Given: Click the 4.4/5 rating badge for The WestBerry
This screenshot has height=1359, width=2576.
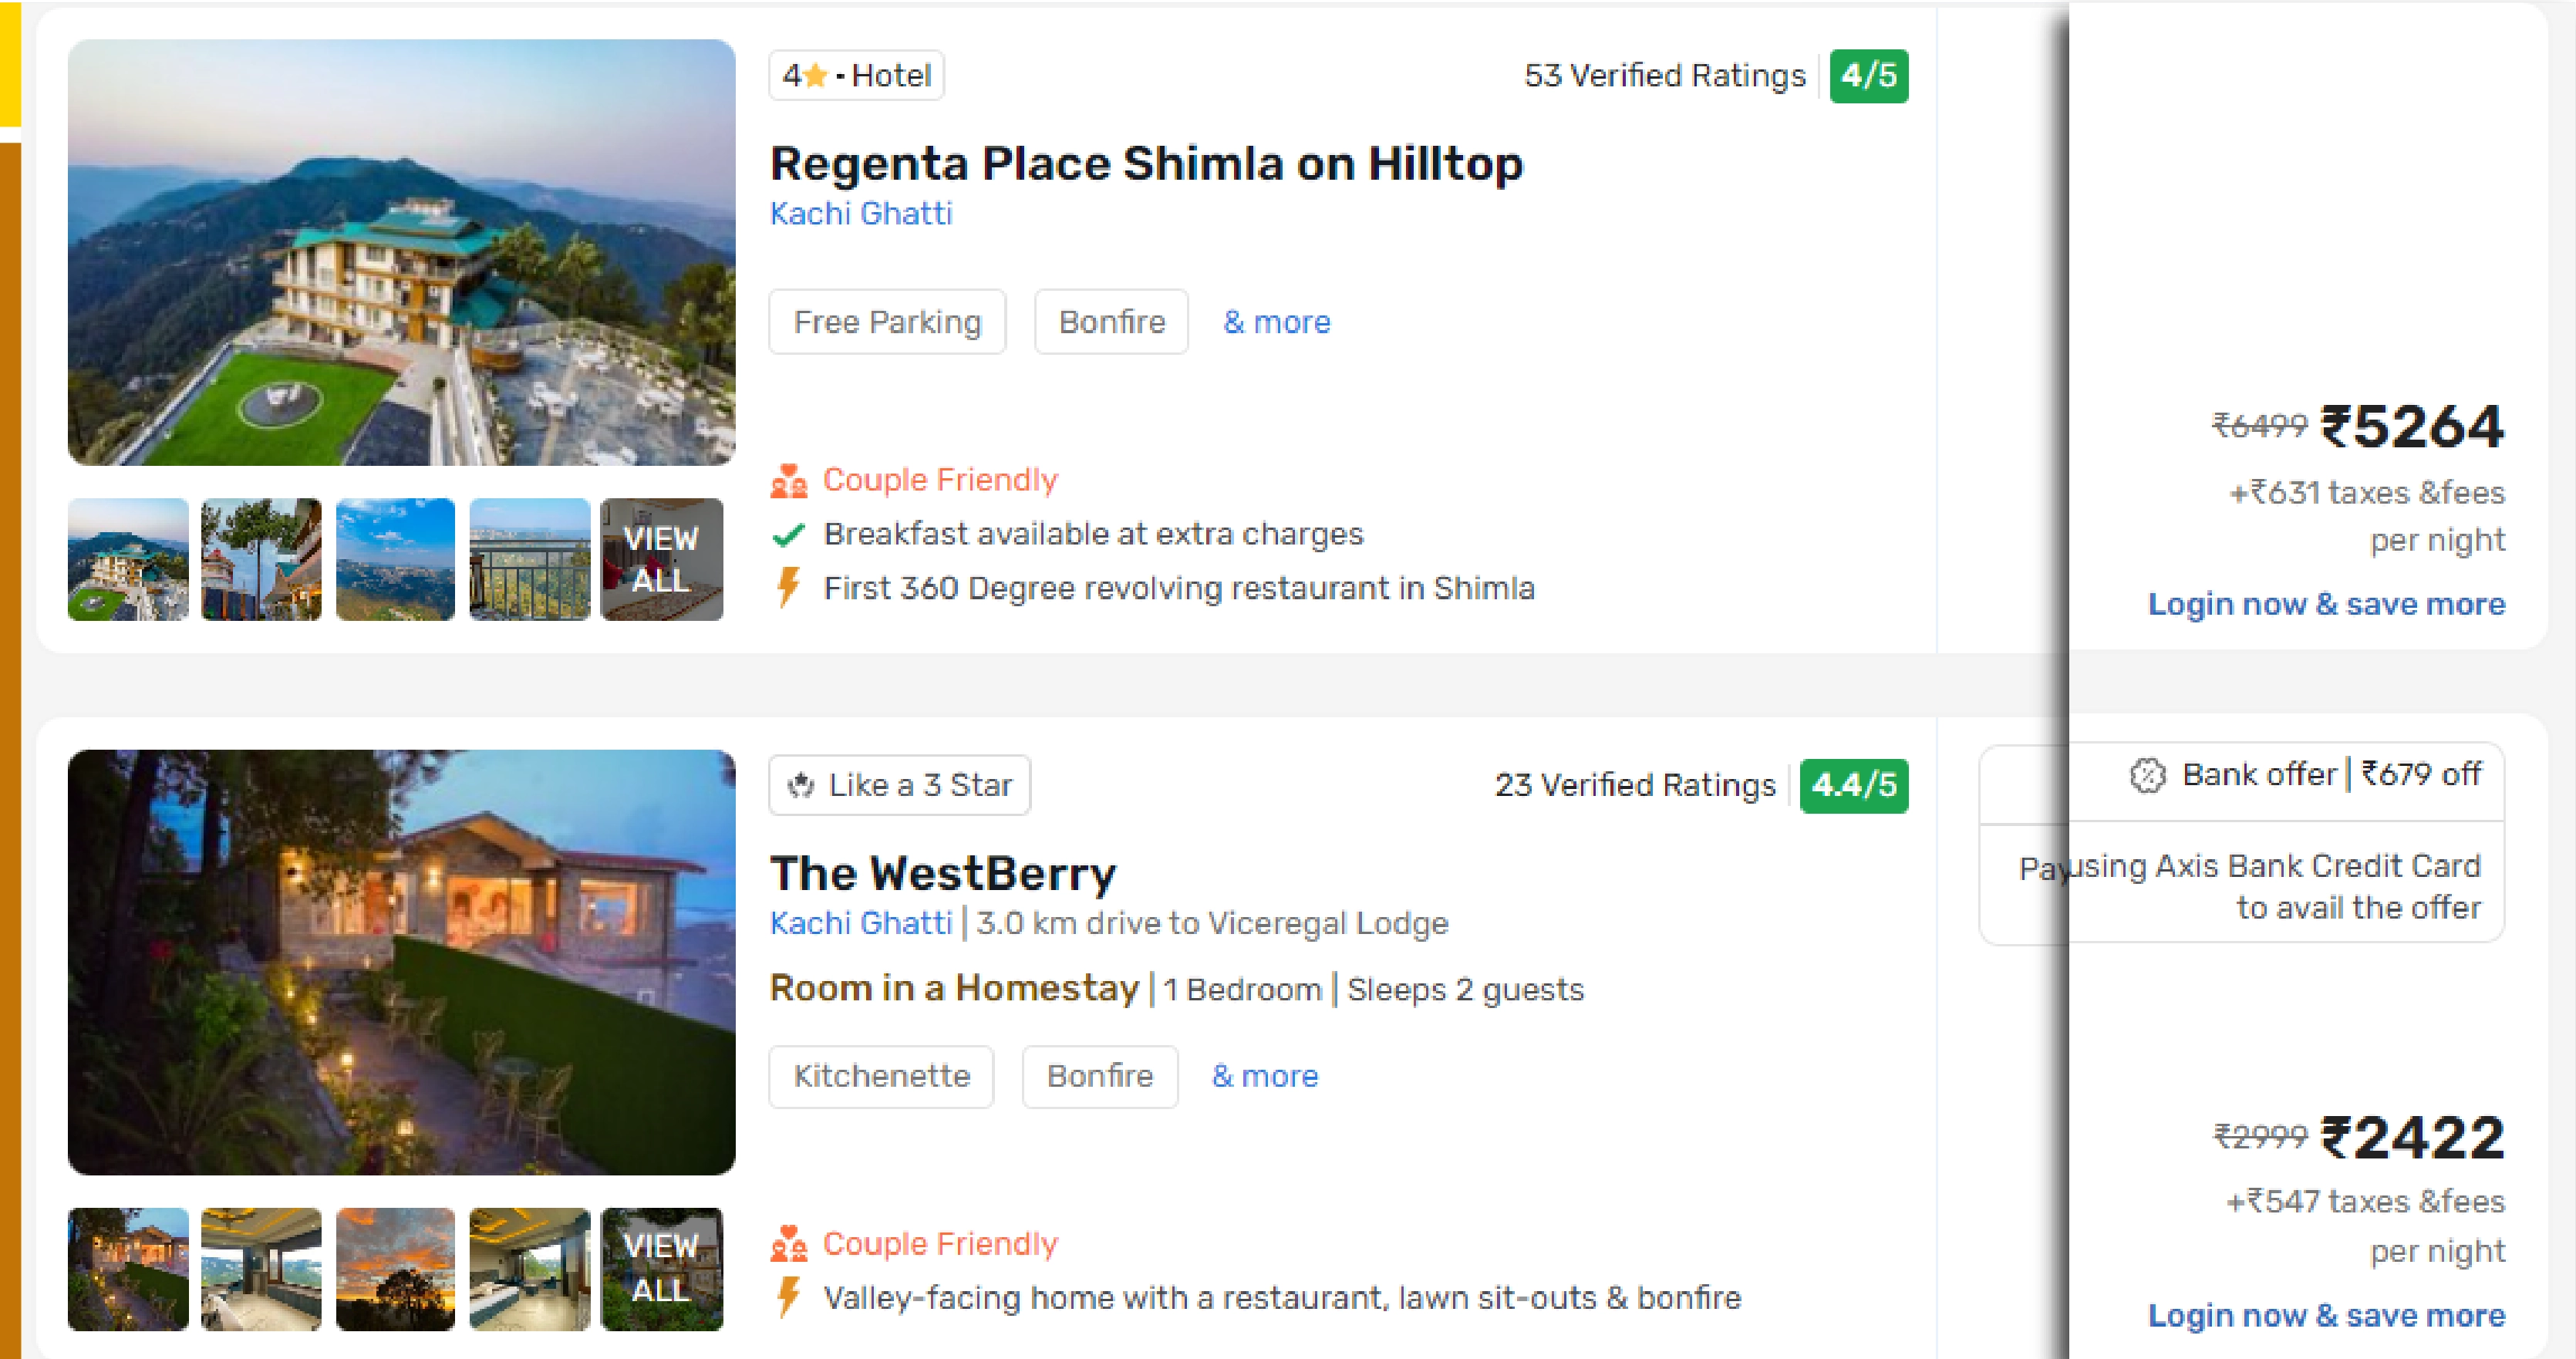Looking at the screenshot, I should coord(1853,786).
